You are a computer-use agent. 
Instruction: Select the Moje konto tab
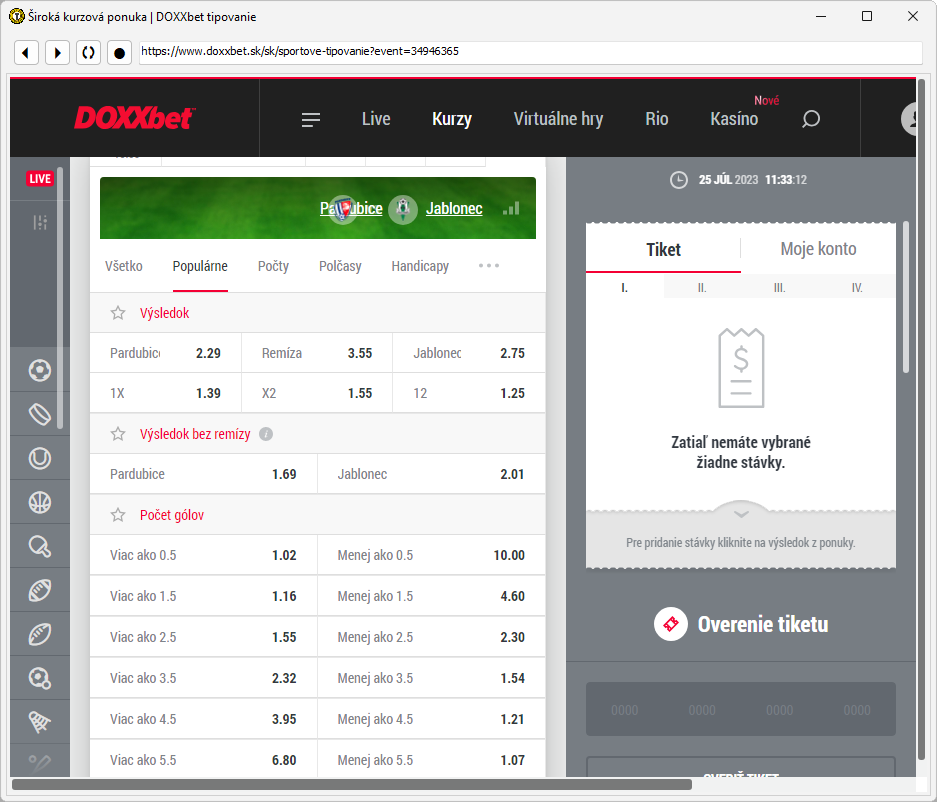pos(818,249)
